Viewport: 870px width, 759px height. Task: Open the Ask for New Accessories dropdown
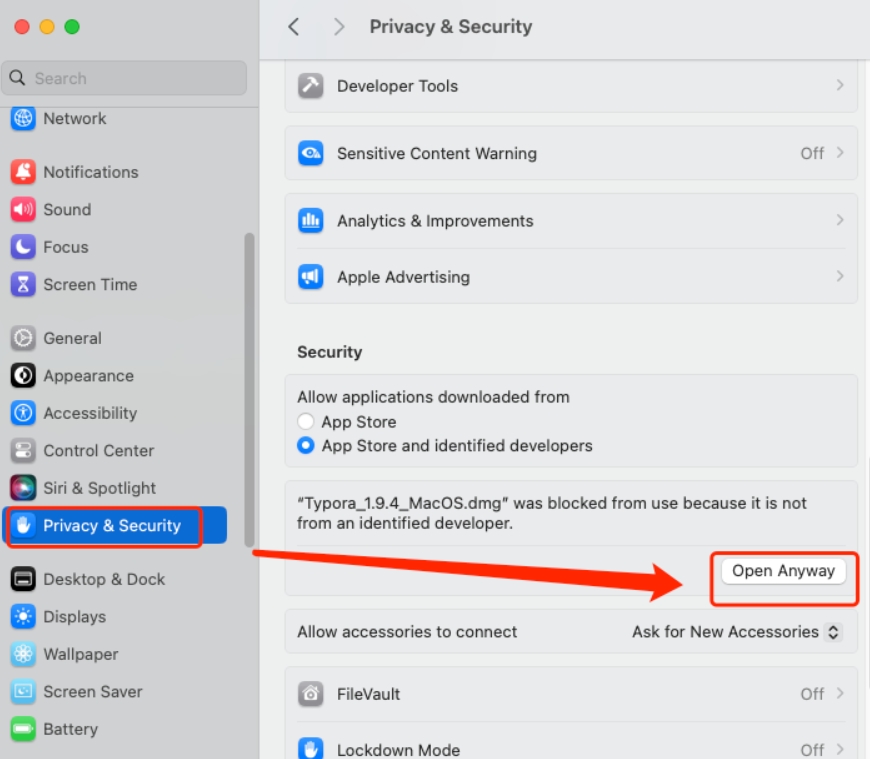[736, 632]
